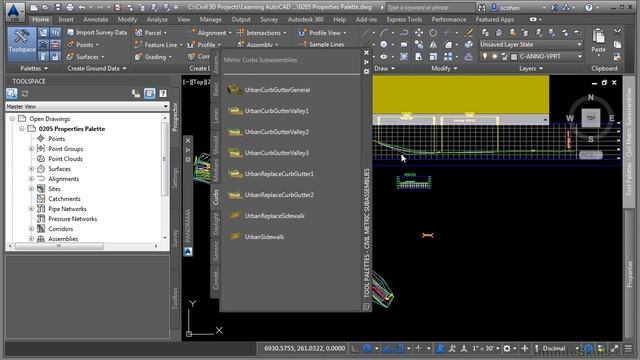Open the Prospector tab of Toolspace
This screenshot has height=360, width=640.
tap(175, 117)
